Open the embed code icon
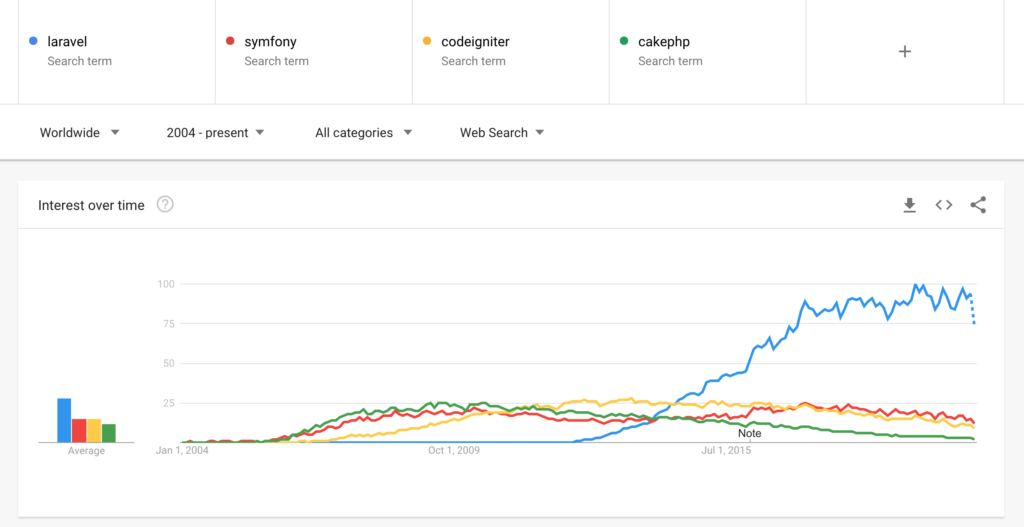This screenshot has width=1024, height=527. coord(944,205)
